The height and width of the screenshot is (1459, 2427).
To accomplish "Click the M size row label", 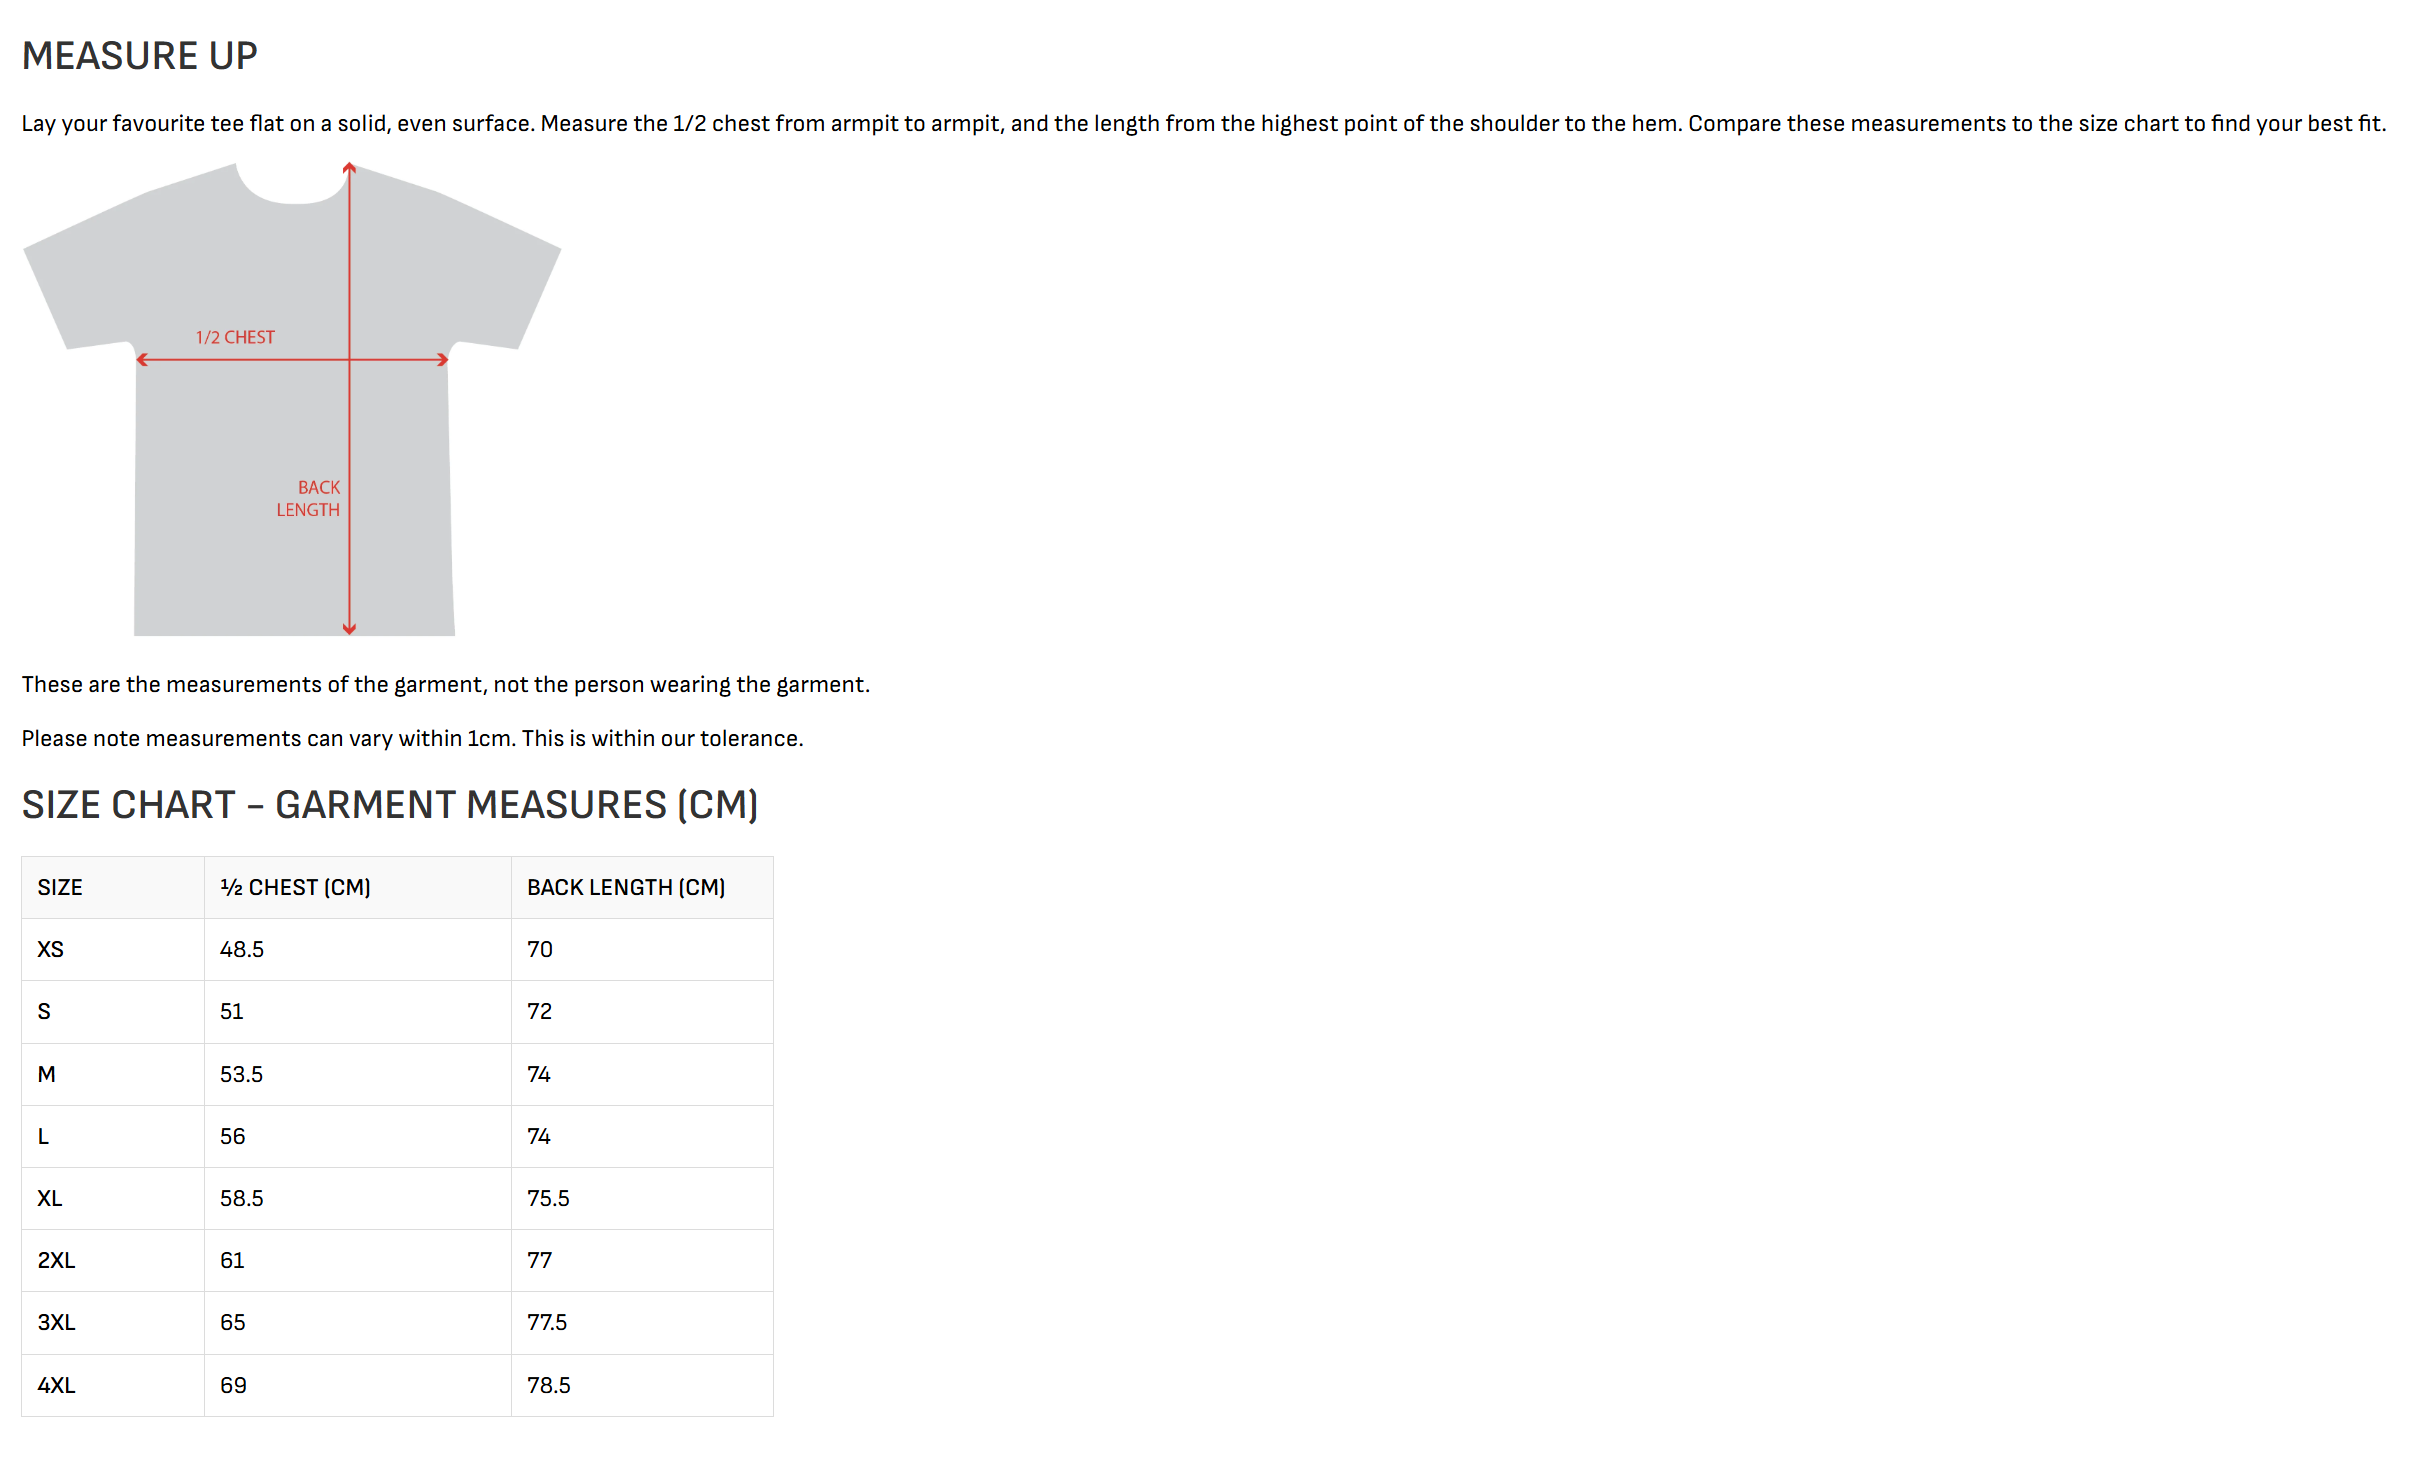I will tap(46, 1075).
